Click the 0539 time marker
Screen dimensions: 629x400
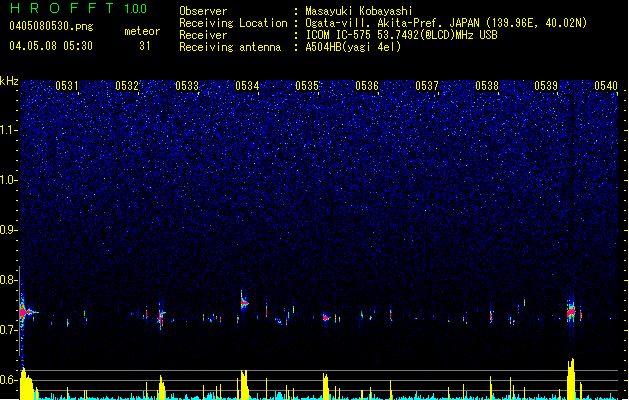tap(546, 86)
